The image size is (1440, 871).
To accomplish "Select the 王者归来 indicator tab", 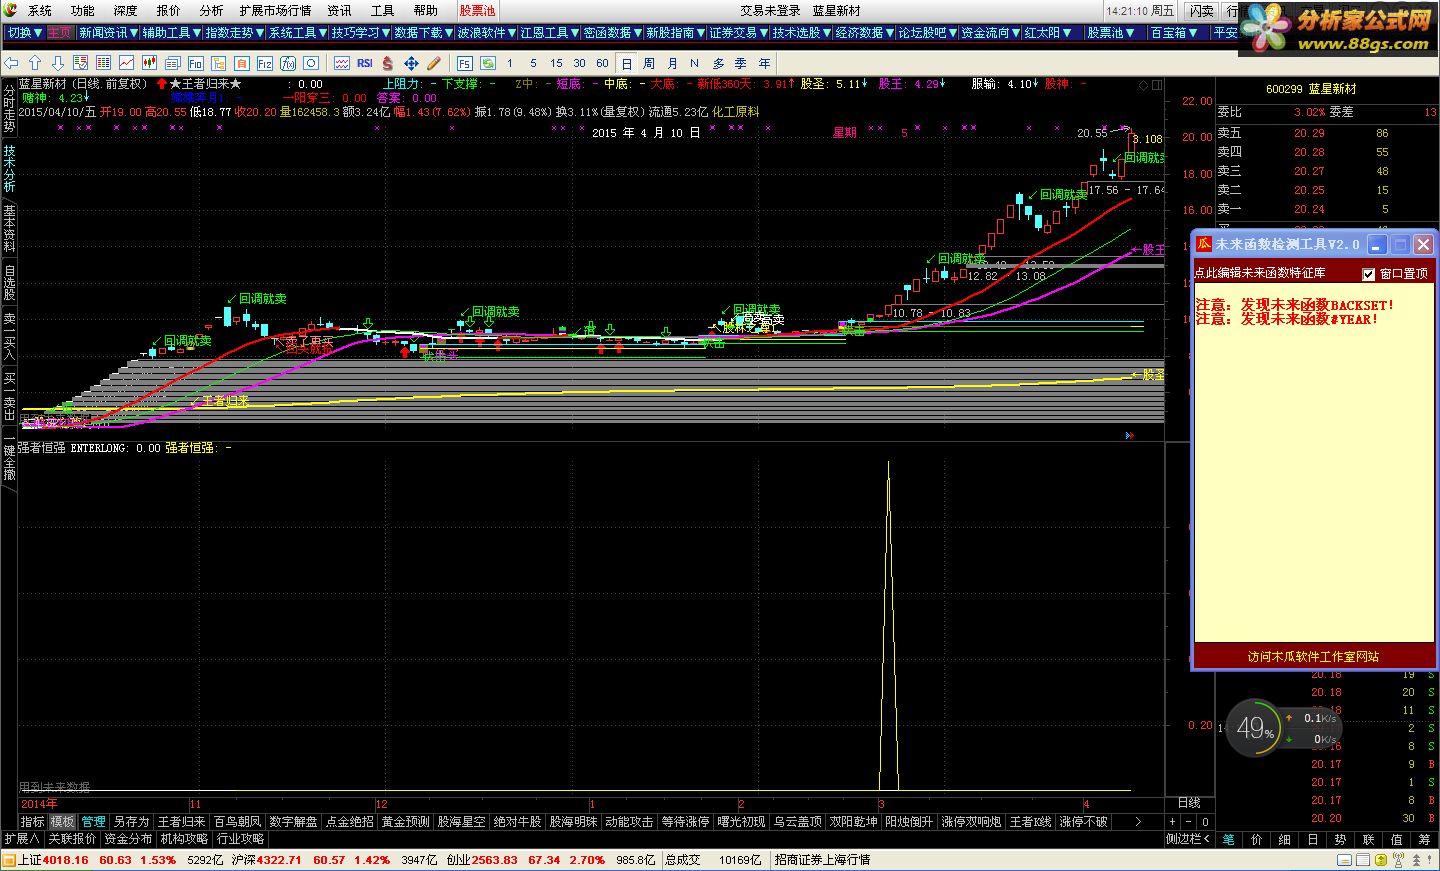I will (181, 822).
